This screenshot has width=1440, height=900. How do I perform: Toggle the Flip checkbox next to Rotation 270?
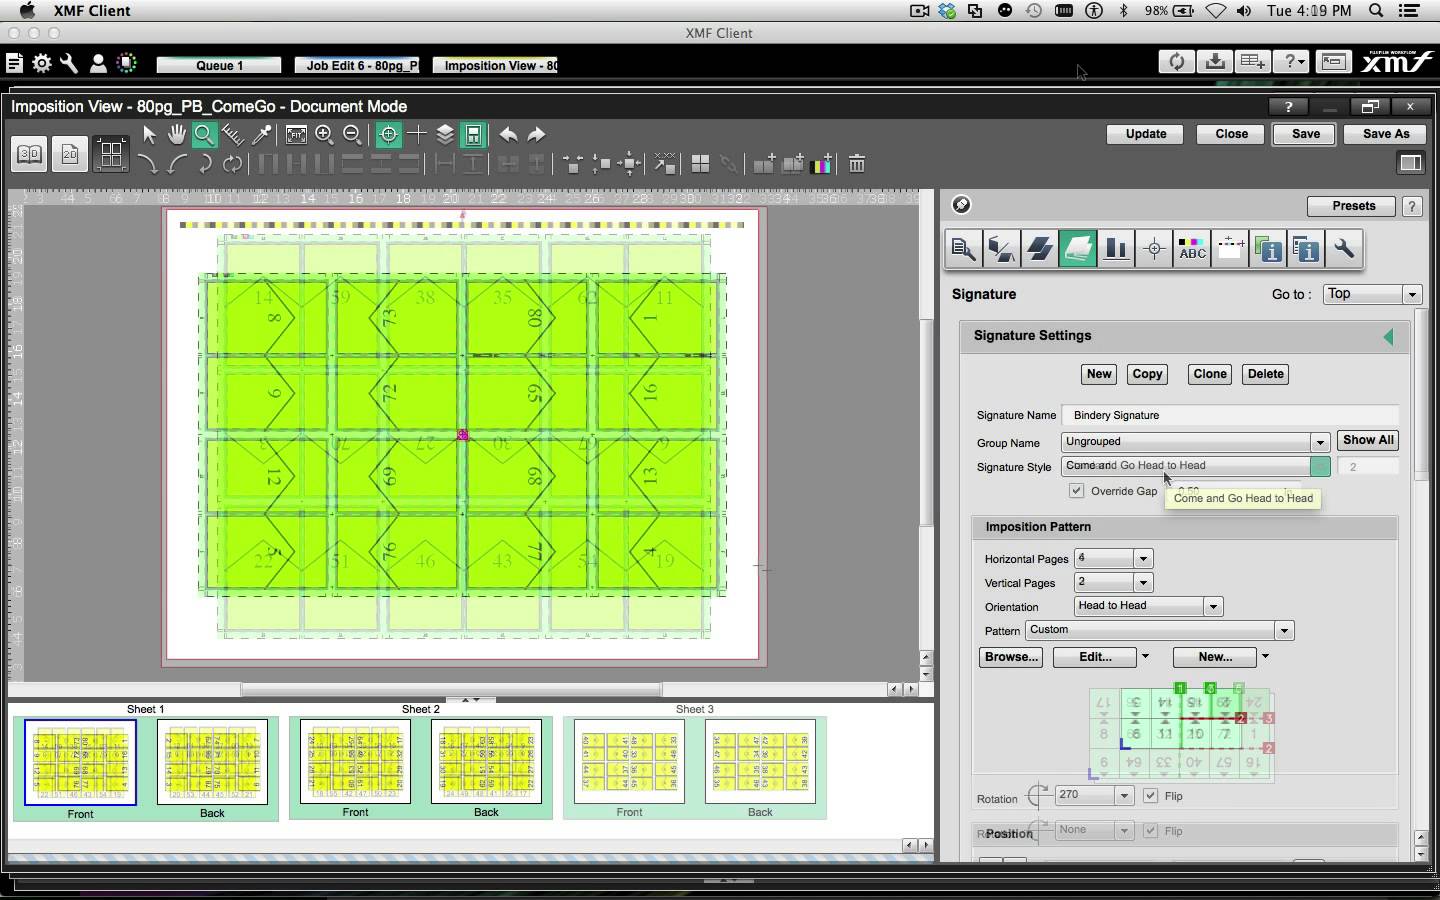(x=1150, y=796)
